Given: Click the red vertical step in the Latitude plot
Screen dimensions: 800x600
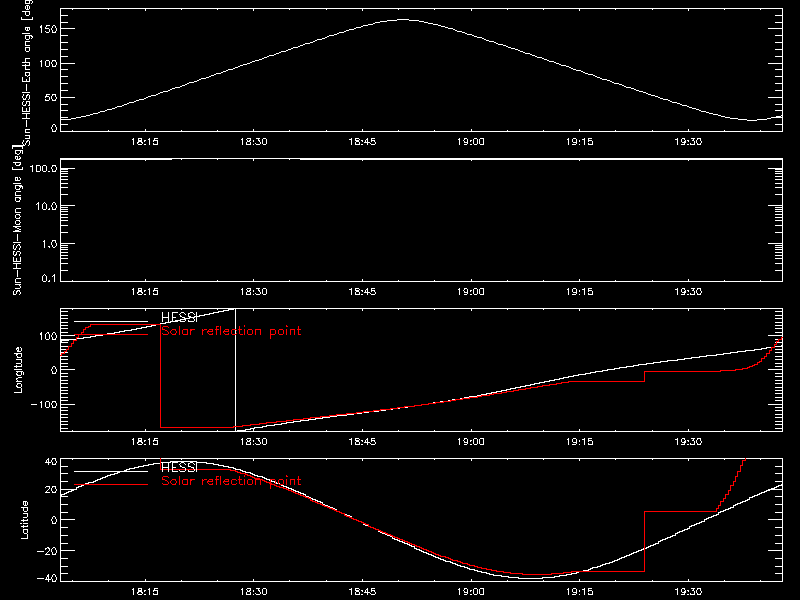Looking at the screenshot, I should [644, 541].
